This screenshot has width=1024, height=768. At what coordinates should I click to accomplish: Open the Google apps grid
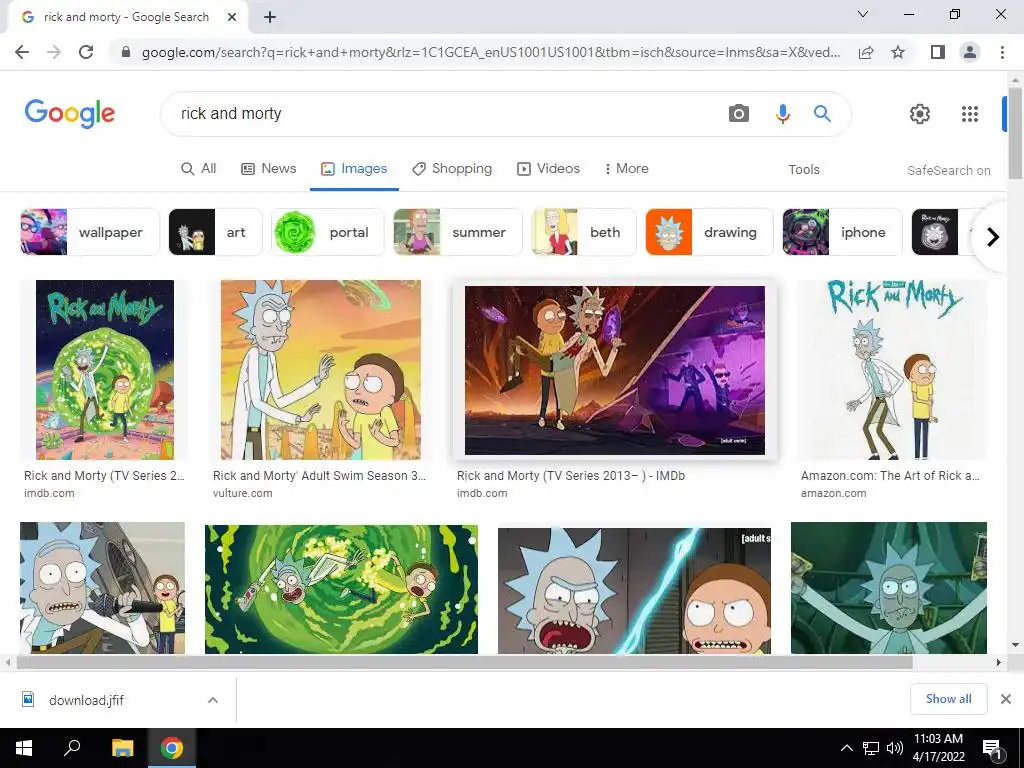(970, 114)
